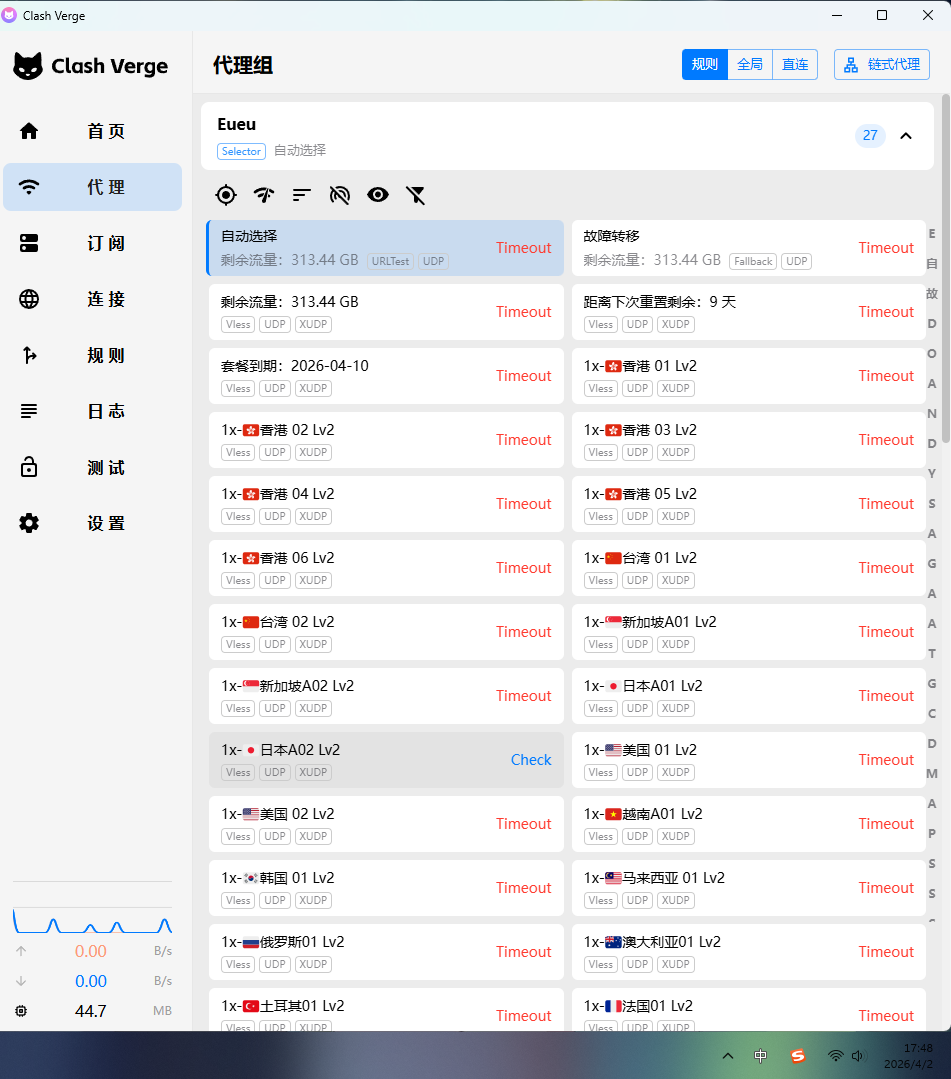Toggle the eye display mode icon
The width and height of the screenshot is (951, 1079).
tap(378, 195)
